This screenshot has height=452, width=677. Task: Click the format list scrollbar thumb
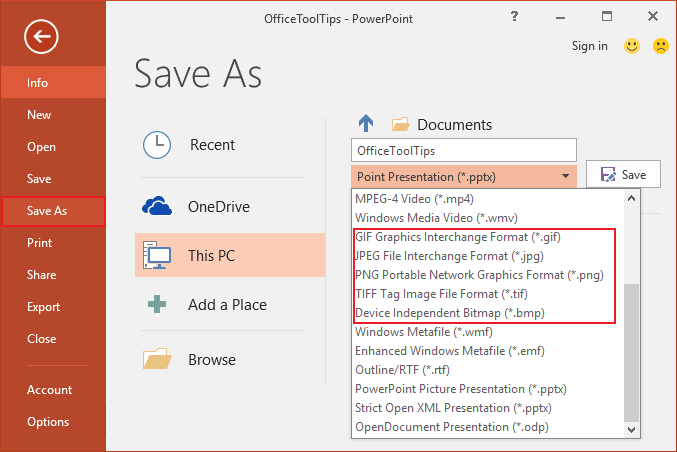(631, 353)
